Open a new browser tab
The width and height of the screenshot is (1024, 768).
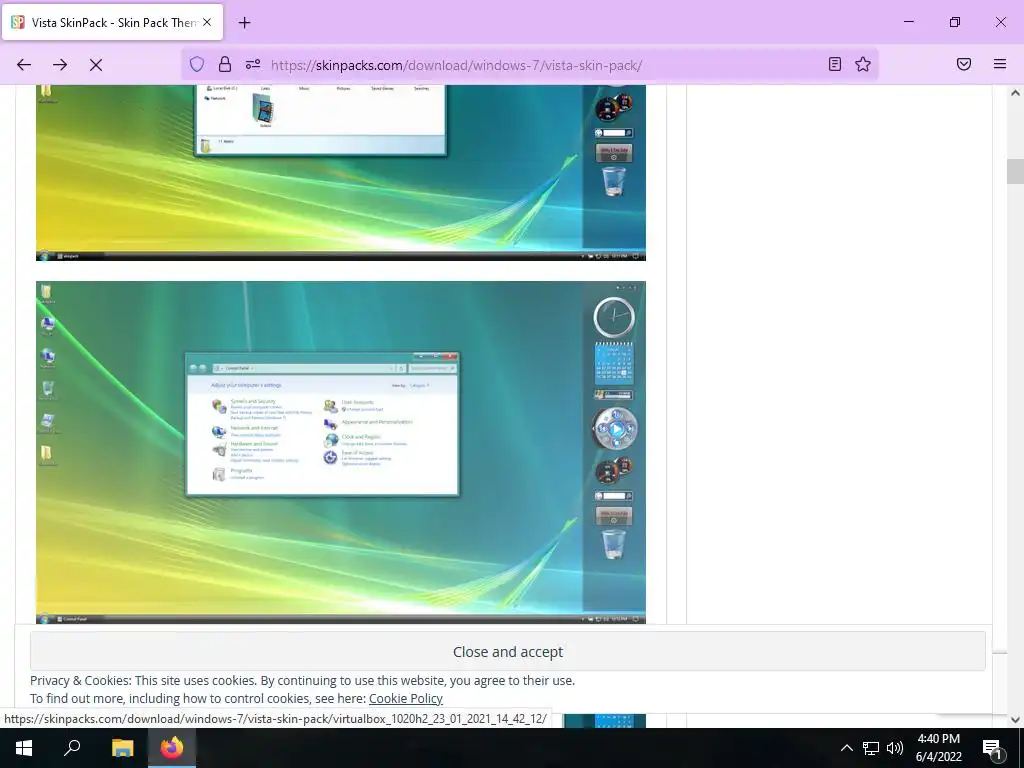pos(244,23)
